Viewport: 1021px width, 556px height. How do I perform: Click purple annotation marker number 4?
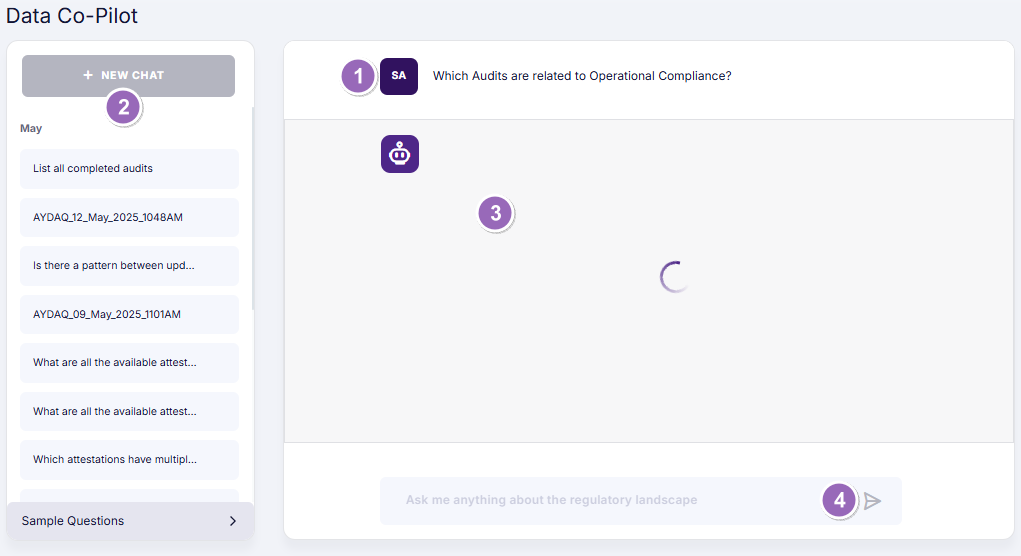point(840,500)
